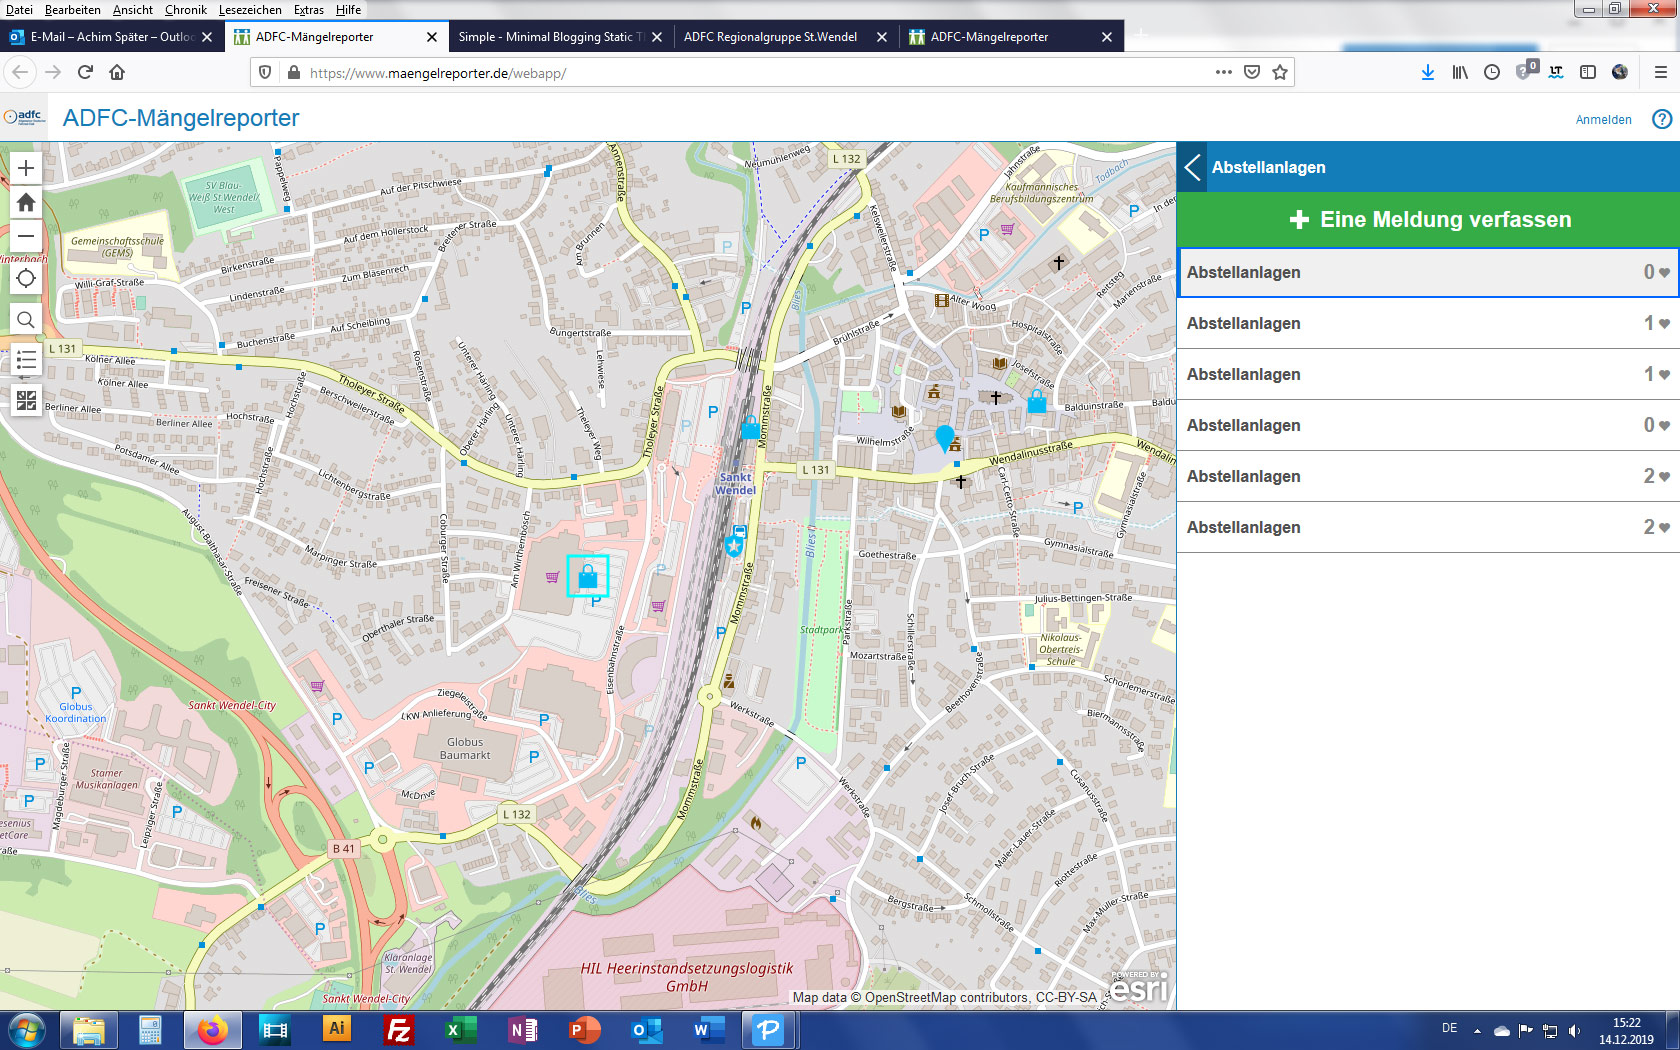The image size is (1680, 1050).
Task: Toggle the Firefox sidebar
Action: pos(1588,72)
